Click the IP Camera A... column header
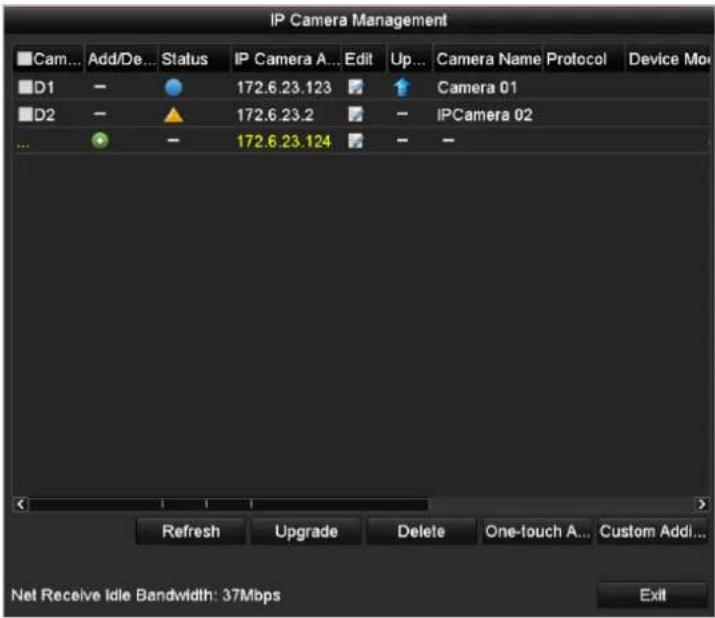The width and height of the screenshot is (715, 618). pos(287,59)
